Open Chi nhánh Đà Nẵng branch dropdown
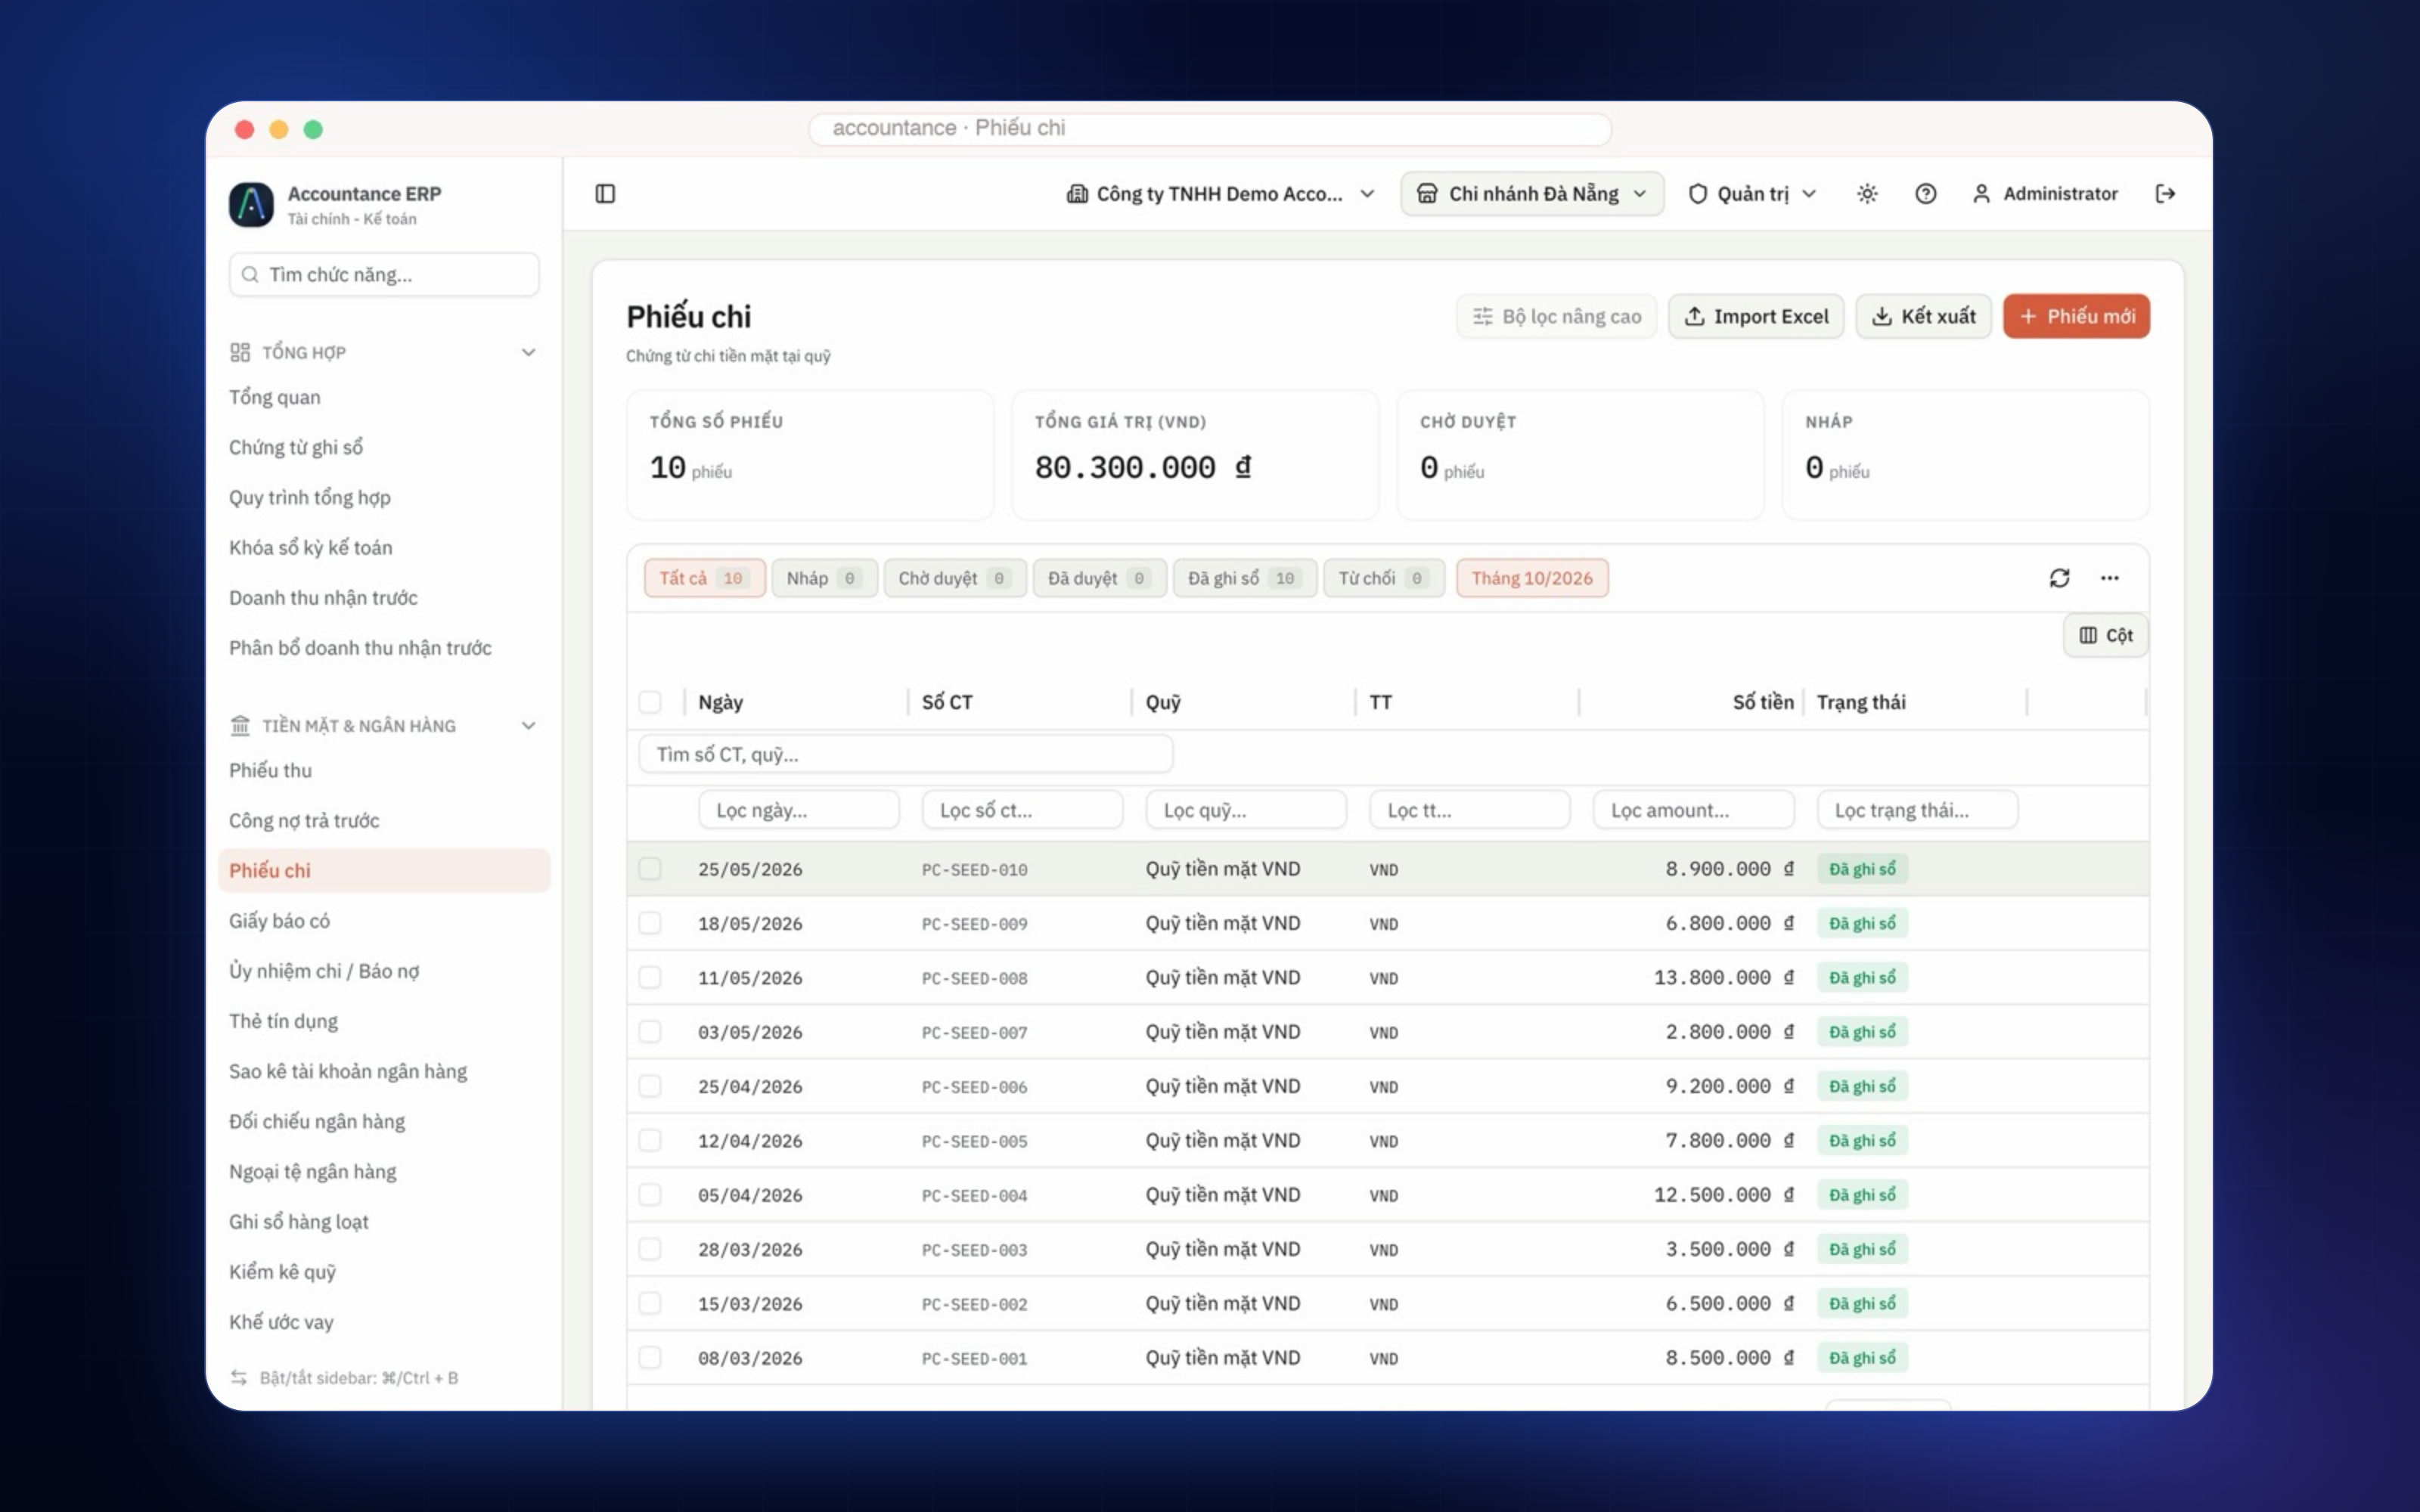This screenshot has width=2420, height=1512. (x=1532, y=193)
